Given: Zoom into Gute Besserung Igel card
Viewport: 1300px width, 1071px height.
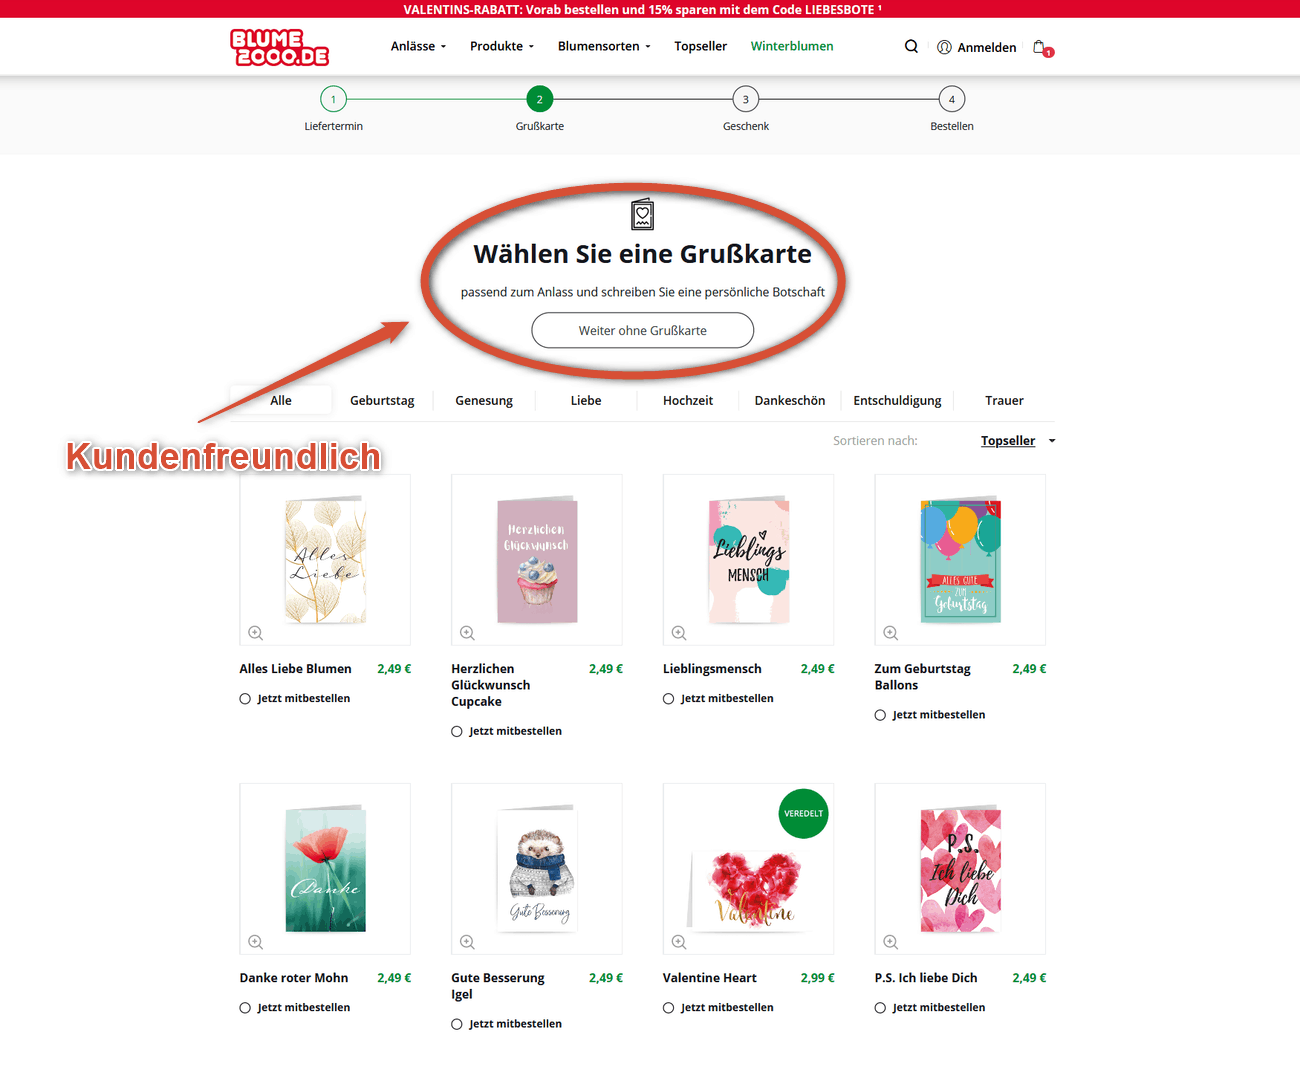Looking at the screenshot, I should point(467,942).
